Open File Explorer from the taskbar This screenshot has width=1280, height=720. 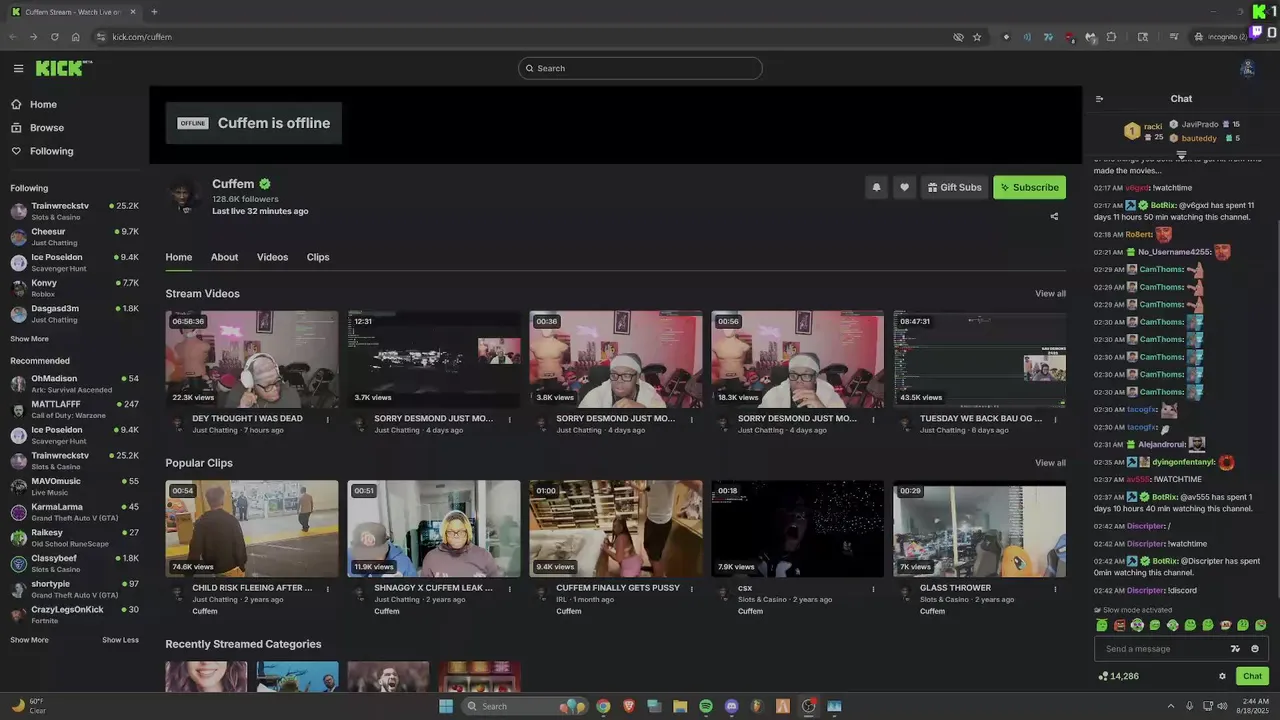click(680, 706)
